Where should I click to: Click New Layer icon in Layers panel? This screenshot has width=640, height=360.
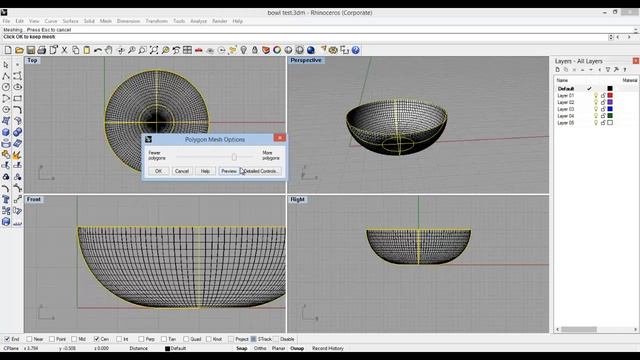coord(558,70)
